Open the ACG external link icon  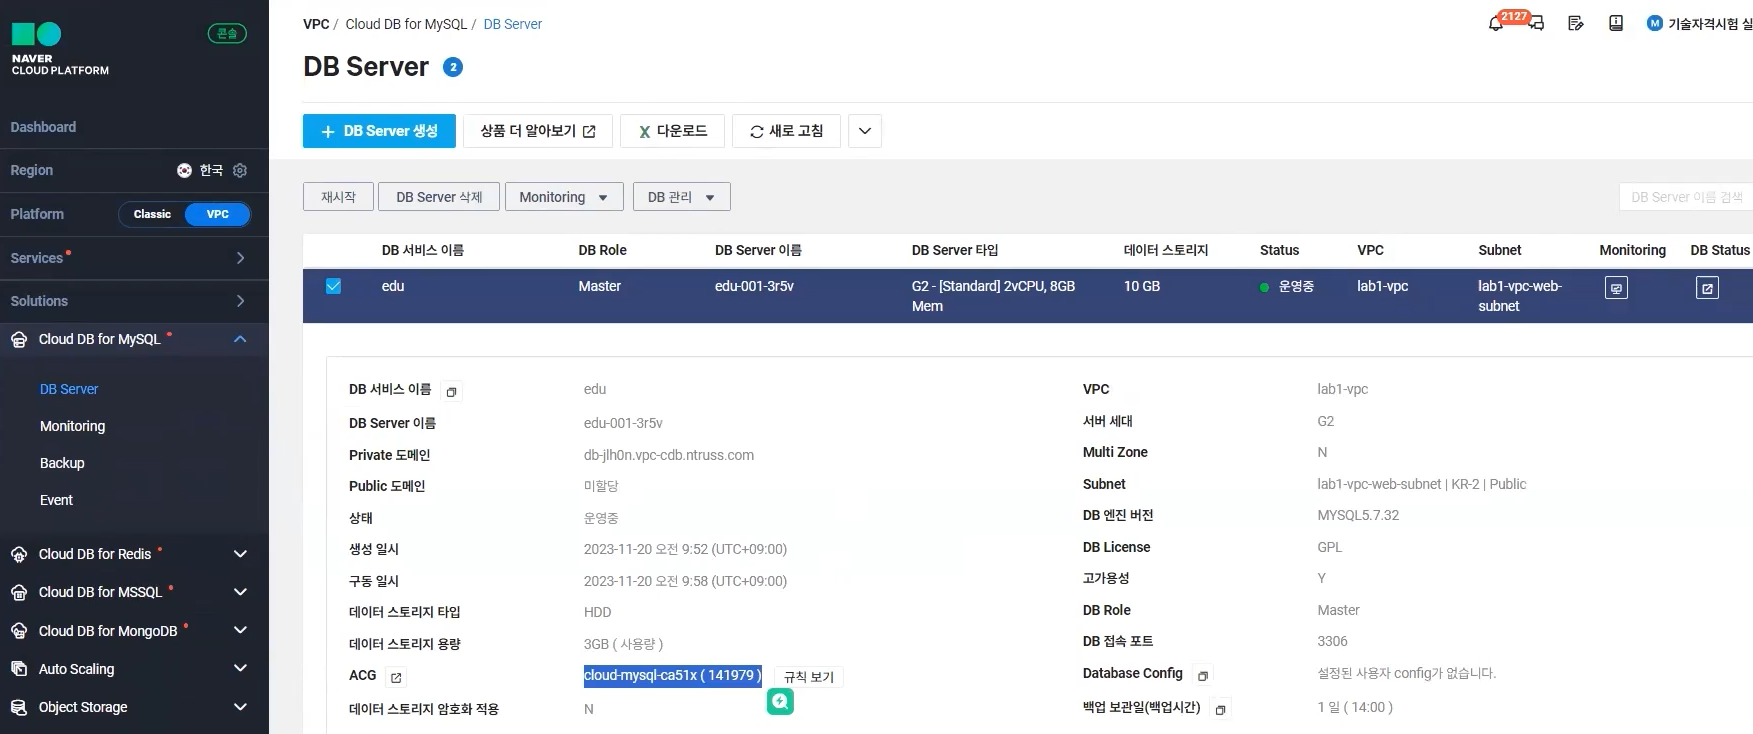tap(396, 677)
